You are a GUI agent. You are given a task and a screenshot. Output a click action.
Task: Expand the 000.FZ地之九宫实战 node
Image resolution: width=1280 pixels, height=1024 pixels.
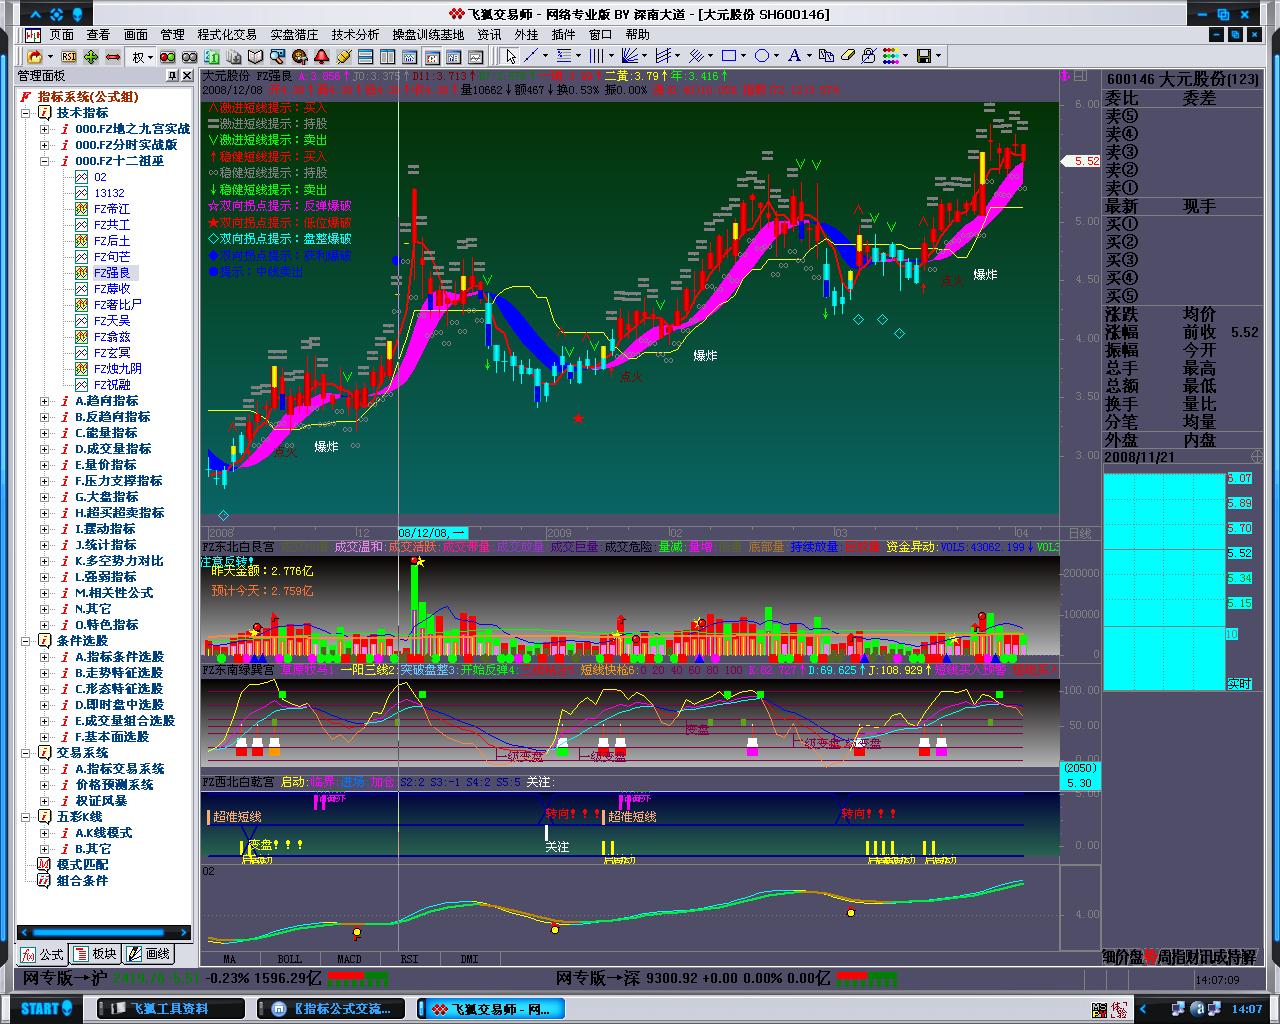pos(45,129)
